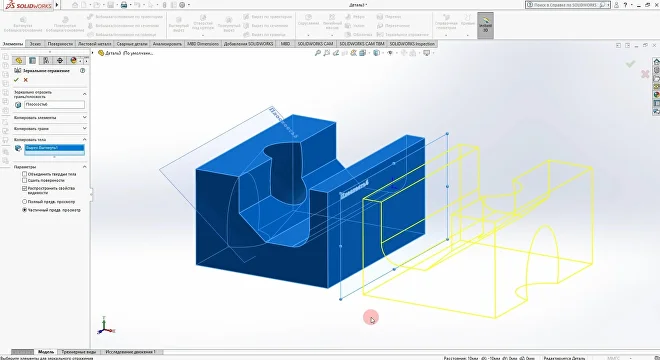Image resolution: width=660 pixels, height=360 pixels.
Task: Click the Zoom to Fit magnifier icon
Action: click(x=318, y=53)
